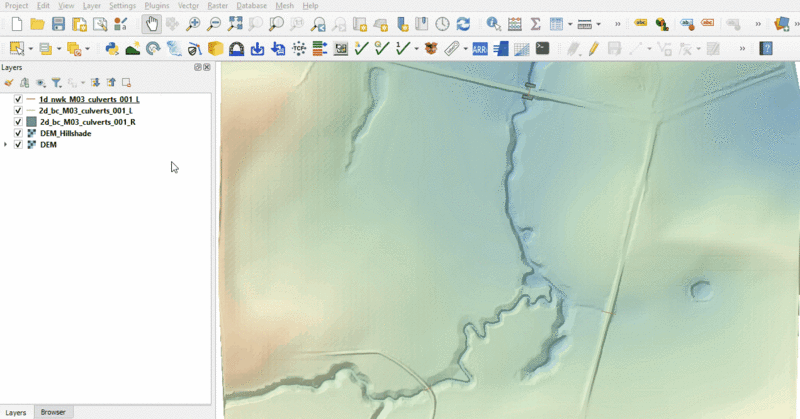800x419 pixels.
Task: Open the Raster menu
Action: coord(217,6)
